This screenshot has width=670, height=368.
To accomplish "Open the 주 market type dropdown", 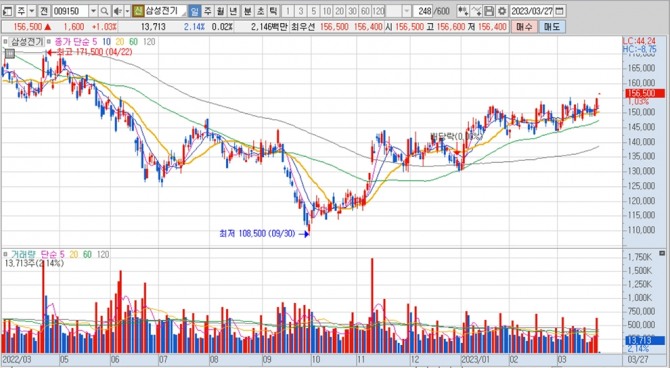I will [32, 11].
